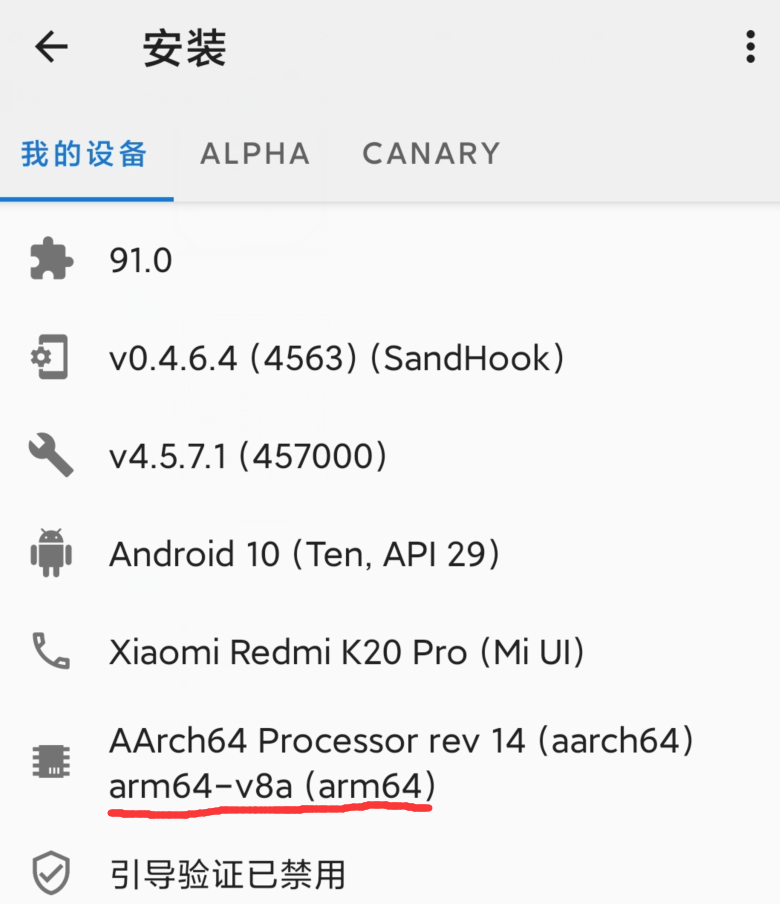This screenshot has width=780, height=904.
Task: Click the puzzle piece module icon
Action: (51, 259)
